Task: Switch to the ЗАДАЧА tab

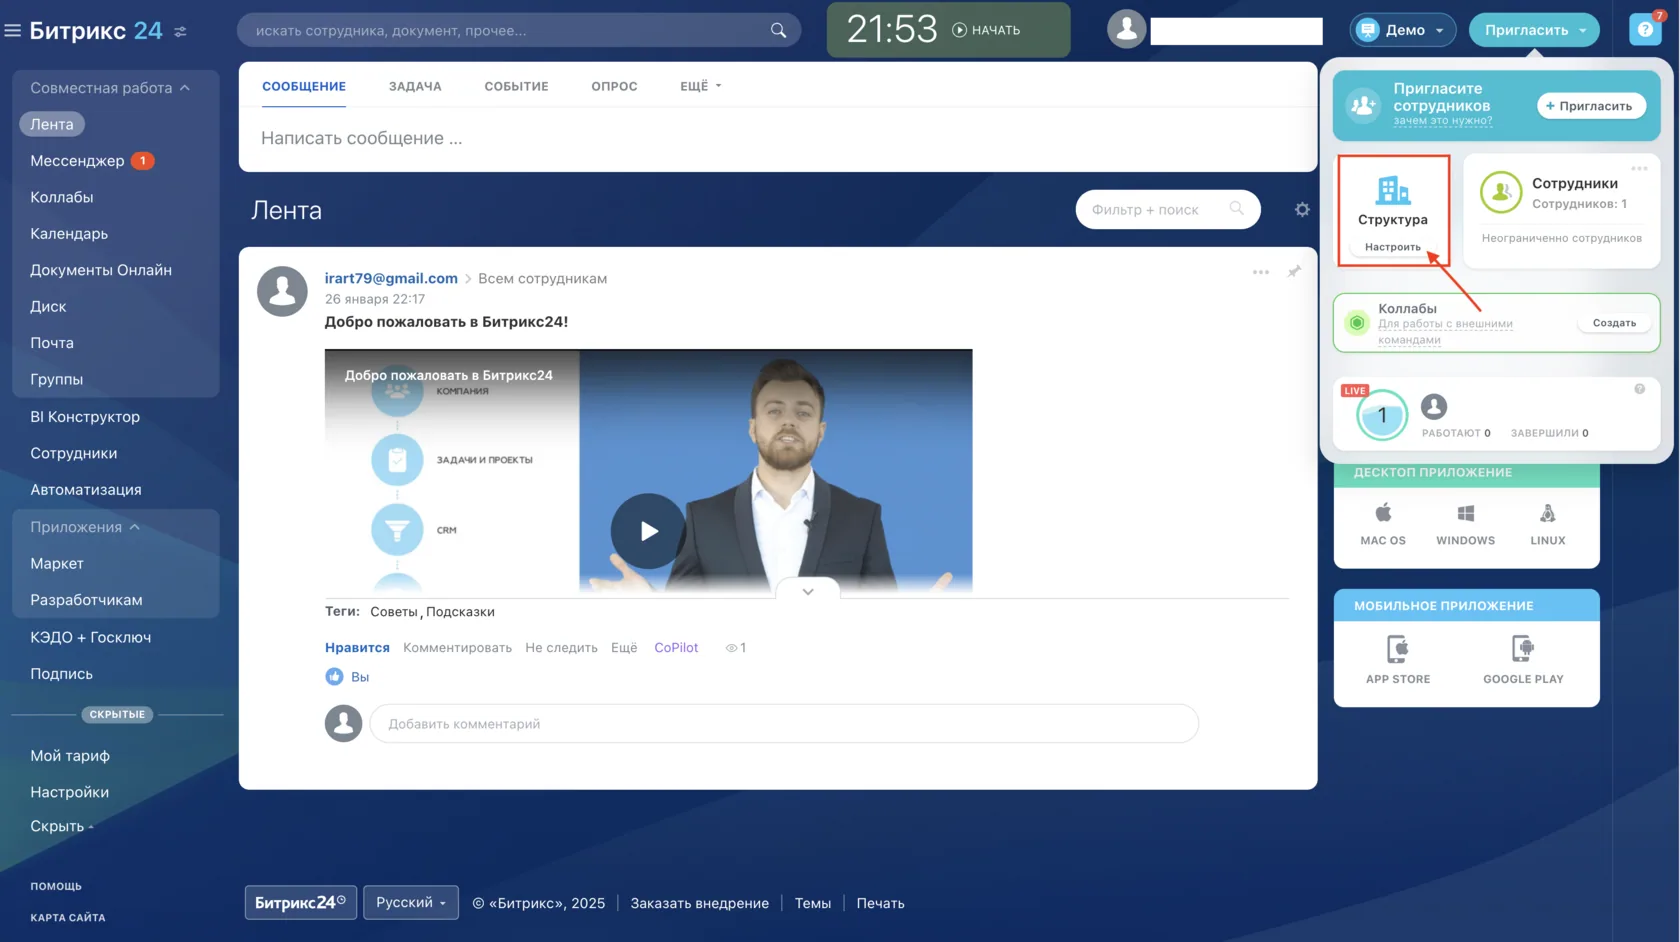Action: pyautogui.click(x=415, y=86)
